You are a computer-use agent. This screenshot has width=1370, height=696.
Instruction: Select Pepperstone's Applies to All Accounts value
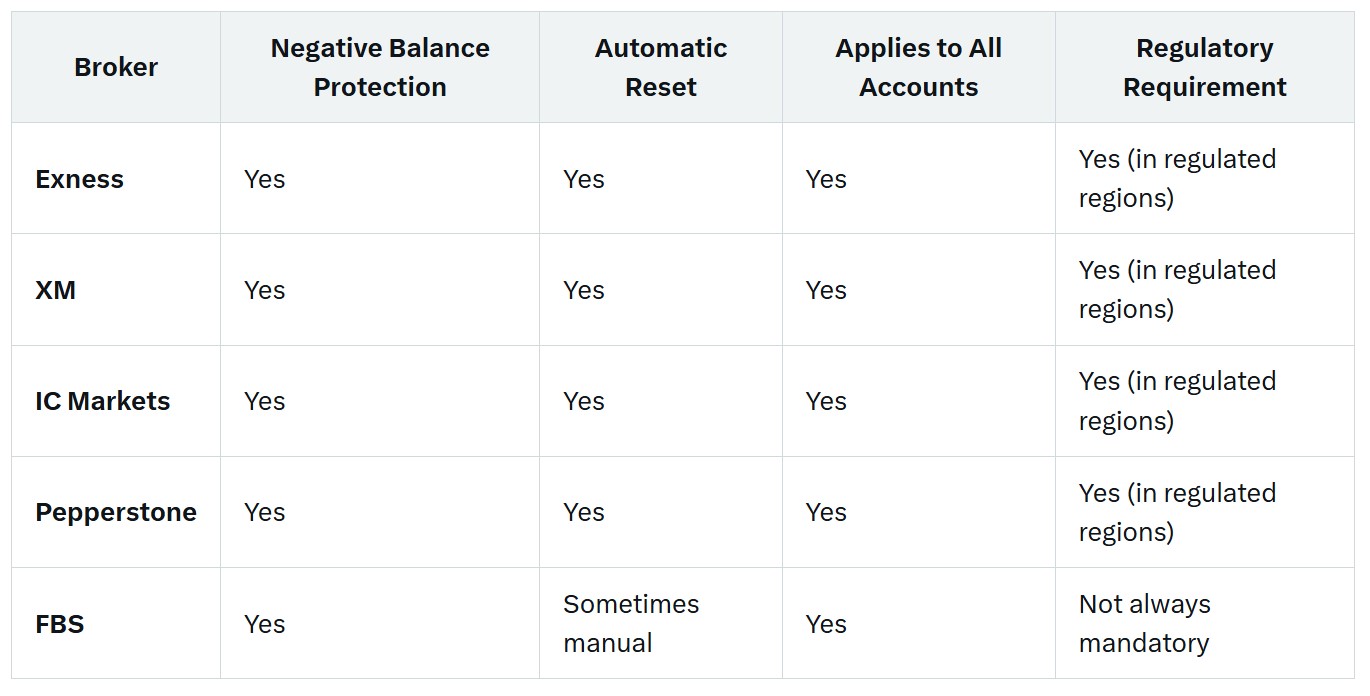pos(826,512)
